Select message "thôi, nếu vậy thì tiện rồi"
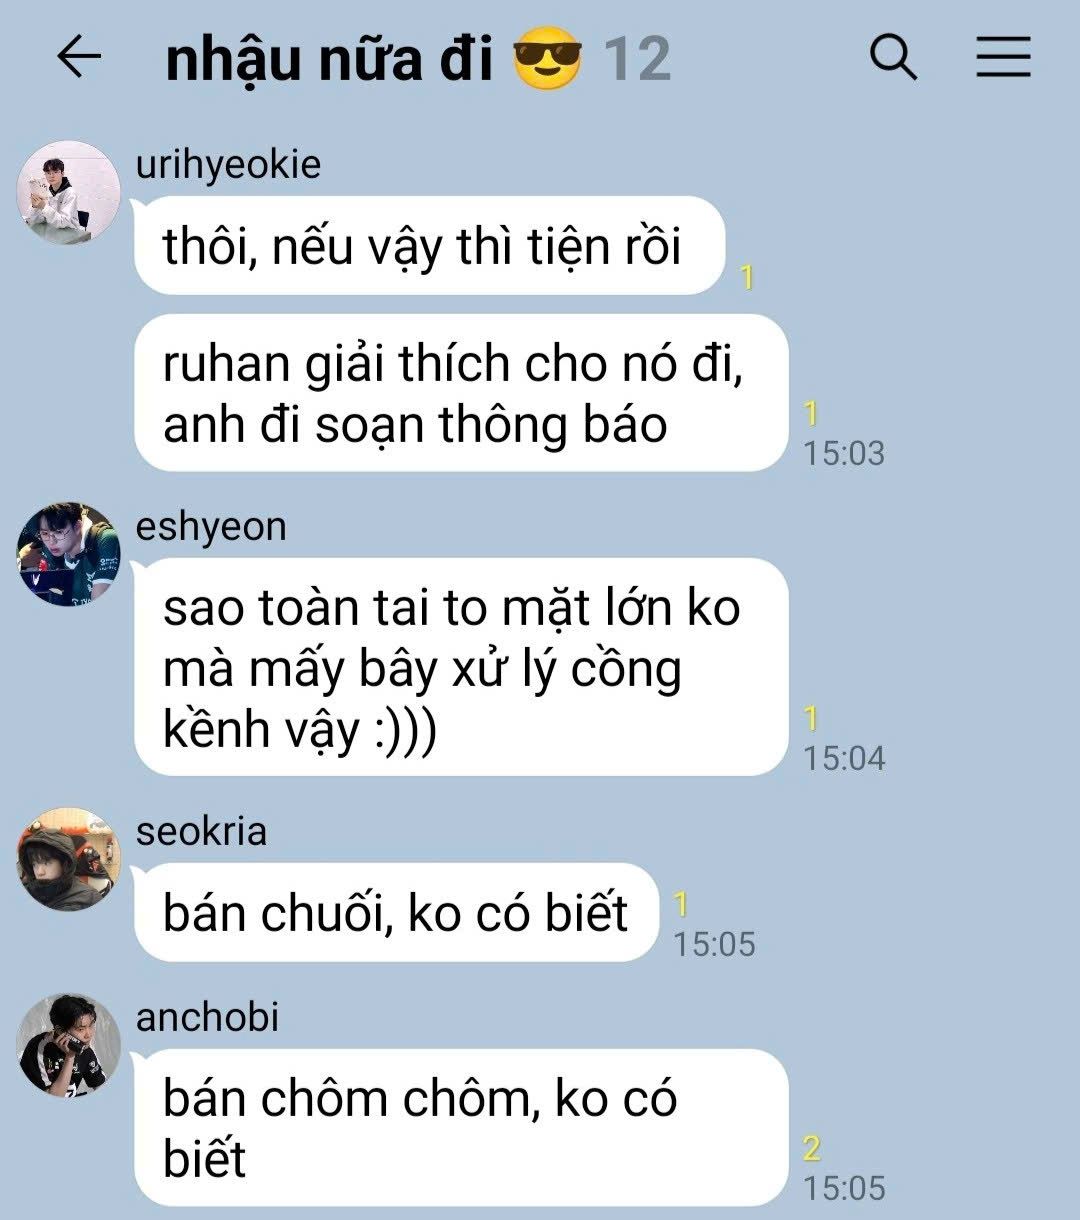Image resolution: width=1080 pixels, height=1220 pixels. pyautogui.click(x=429, y=246)
